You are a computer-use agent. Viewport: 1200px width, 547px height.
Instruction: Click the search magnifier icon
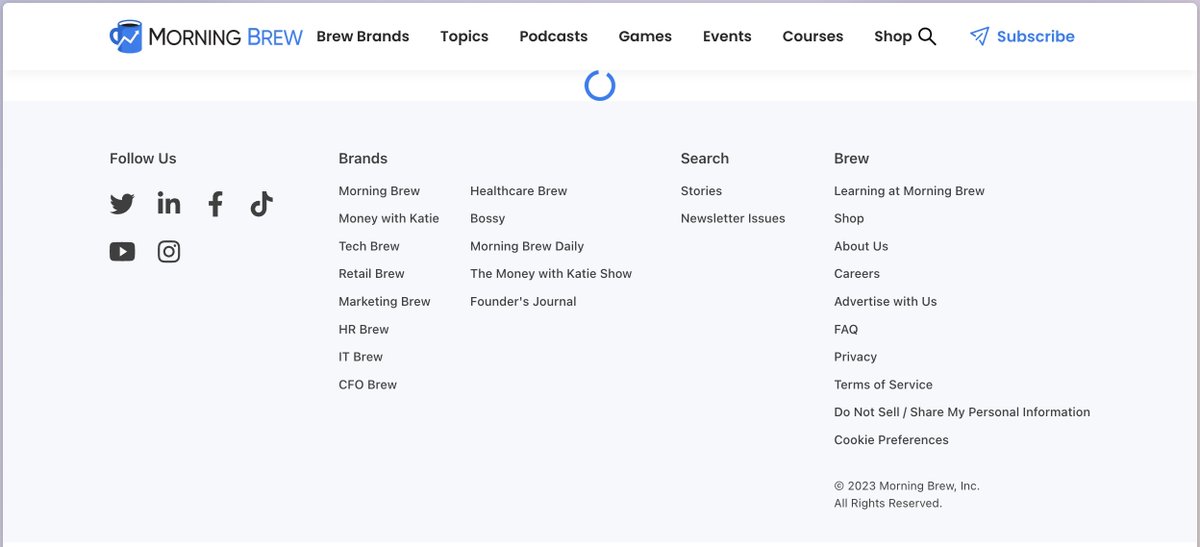coord(927,36)
